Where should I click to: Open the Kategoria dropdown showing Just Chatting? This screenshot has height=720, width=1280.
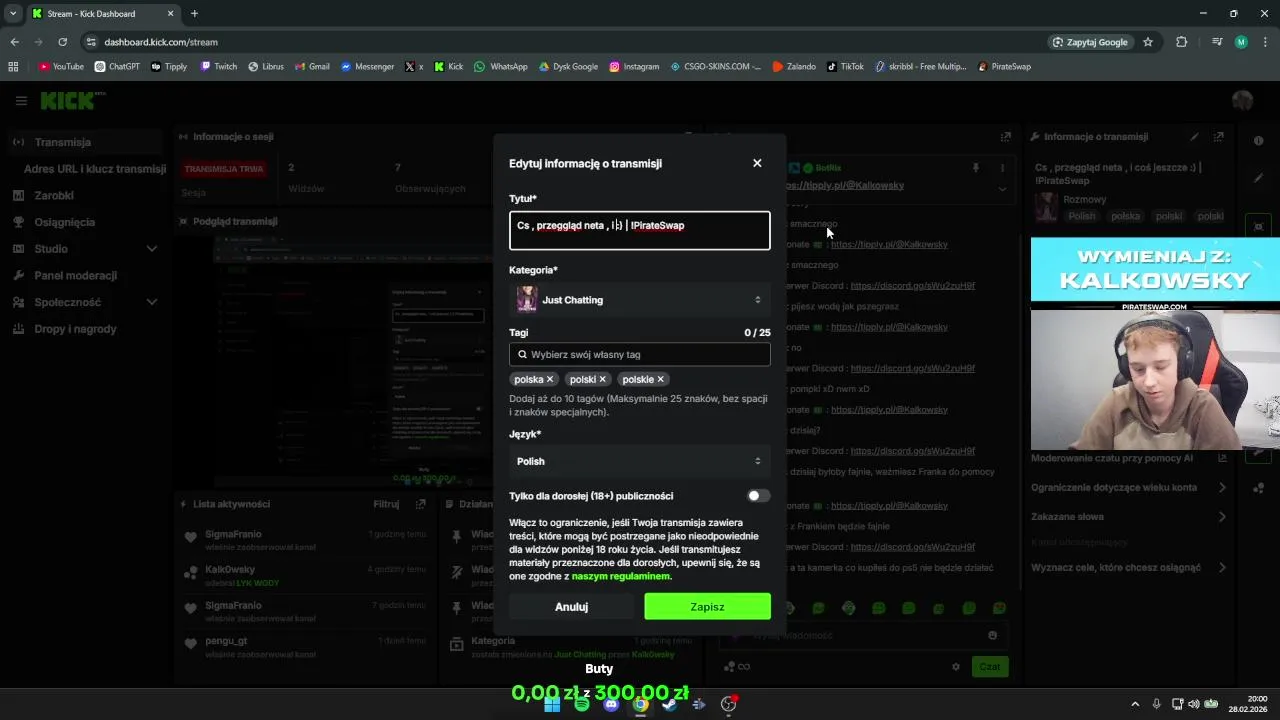tap(640, 300)
